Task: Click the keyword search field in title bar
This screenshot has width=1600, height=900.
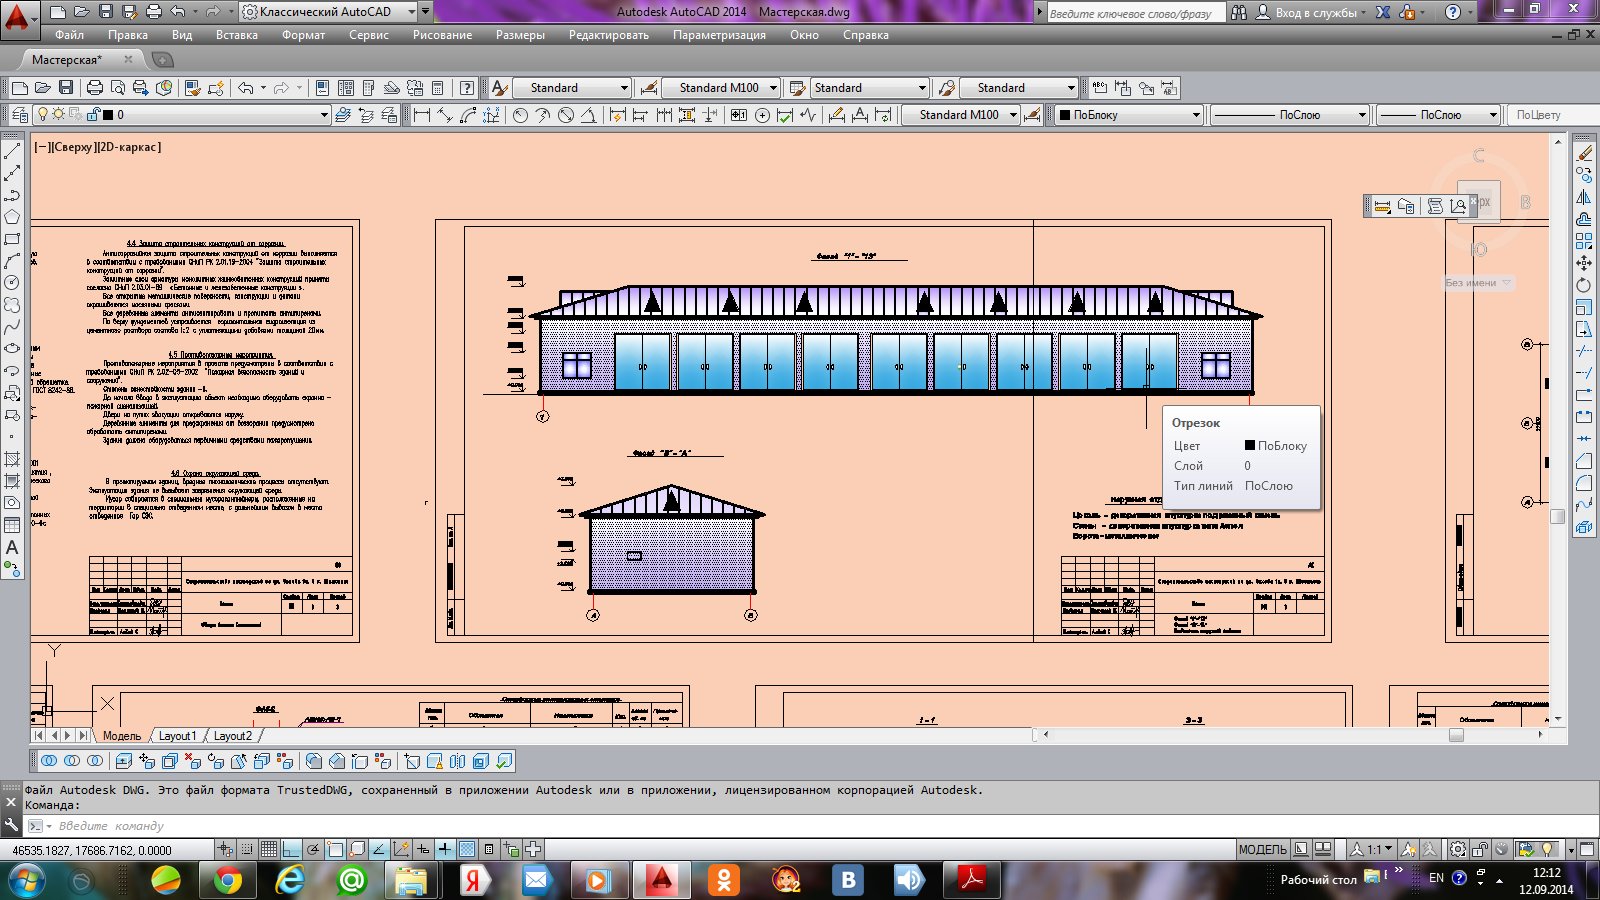Action: (1135, 13)
